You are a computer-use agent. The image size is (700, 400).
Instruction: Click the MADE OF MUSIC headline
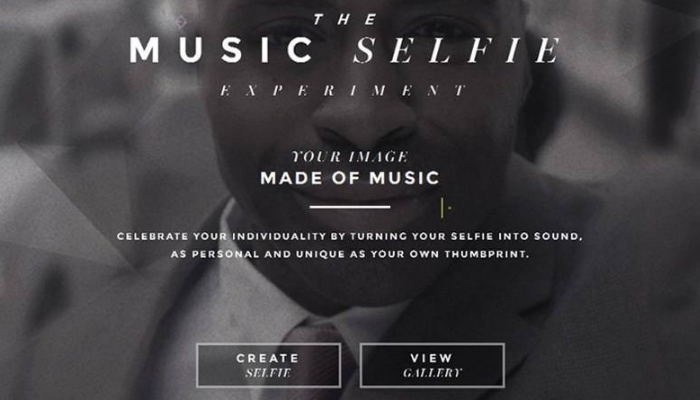350,178
